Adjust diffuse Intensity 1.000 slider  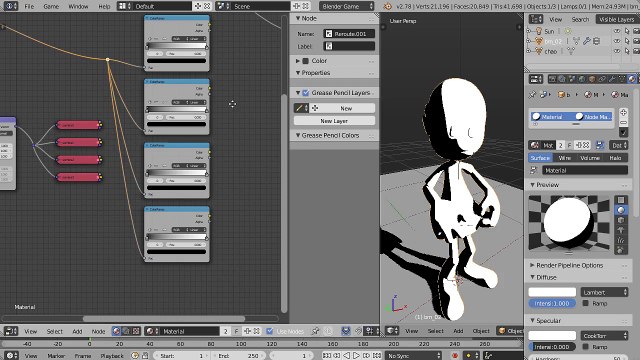pyautogui.click(x=552, y=303)
